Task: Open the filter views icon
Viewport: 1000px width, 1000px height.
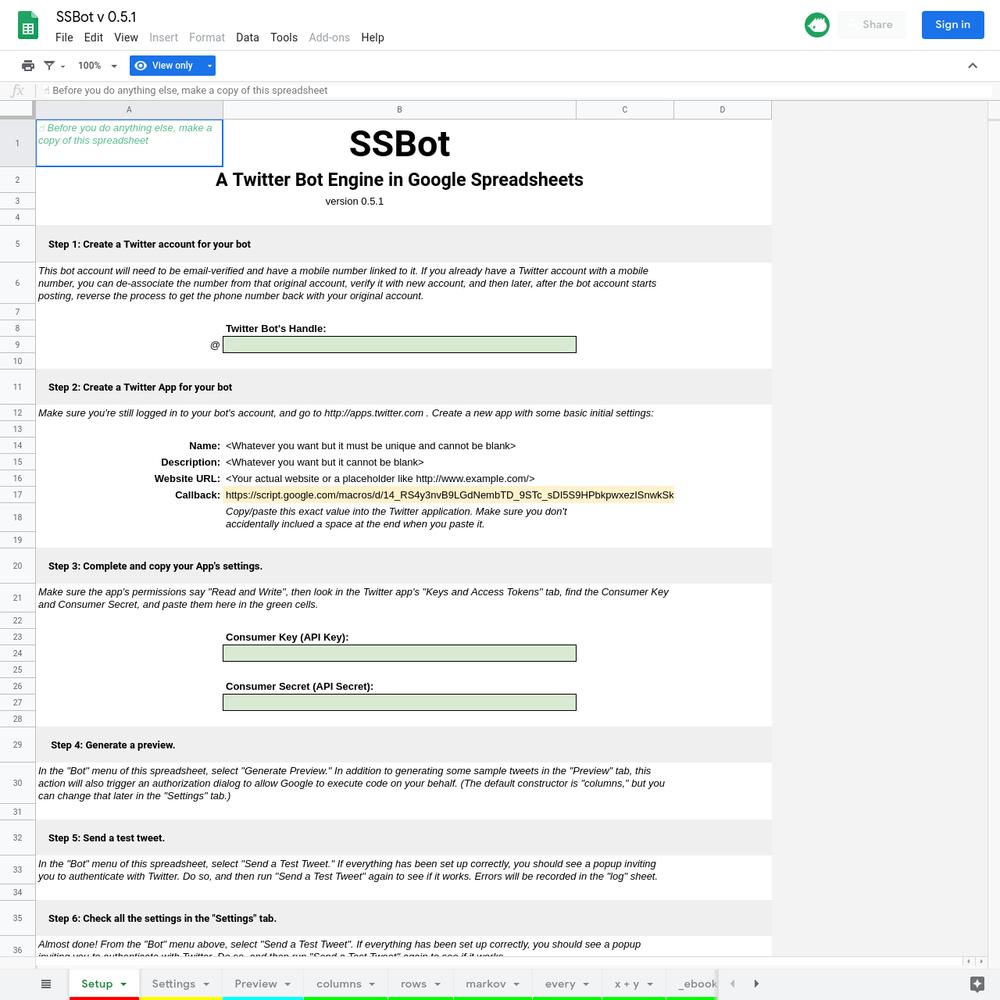Action: point(49,66)
